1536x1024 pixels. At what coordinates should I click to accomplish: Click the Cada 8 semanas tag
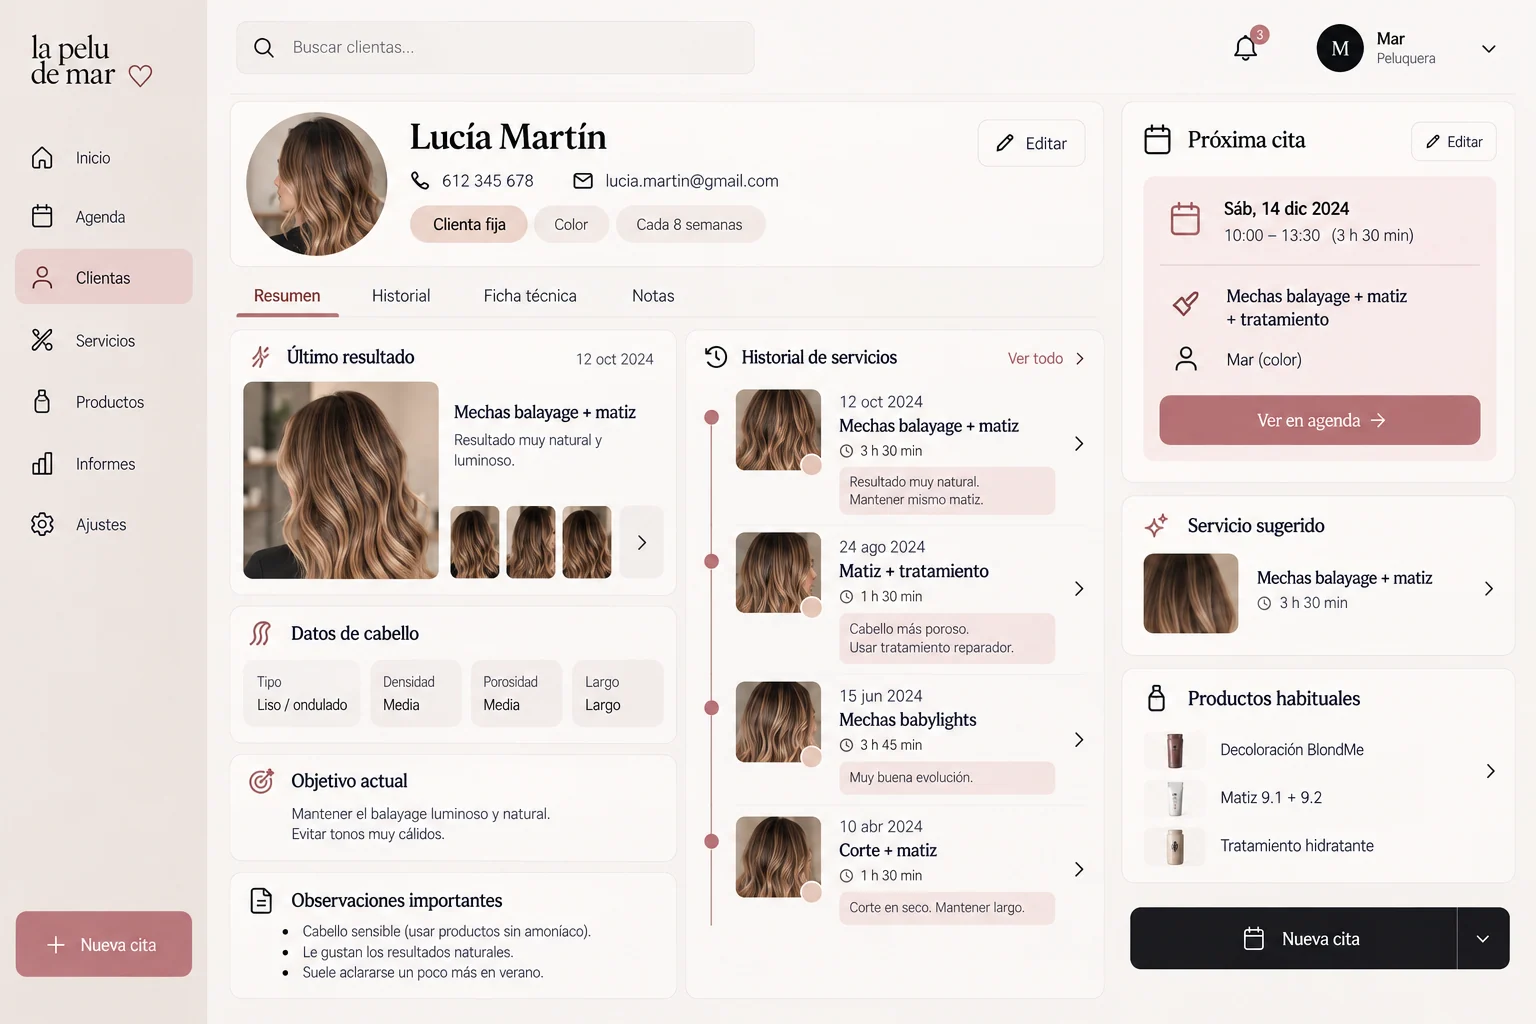(x=690, y=224)
